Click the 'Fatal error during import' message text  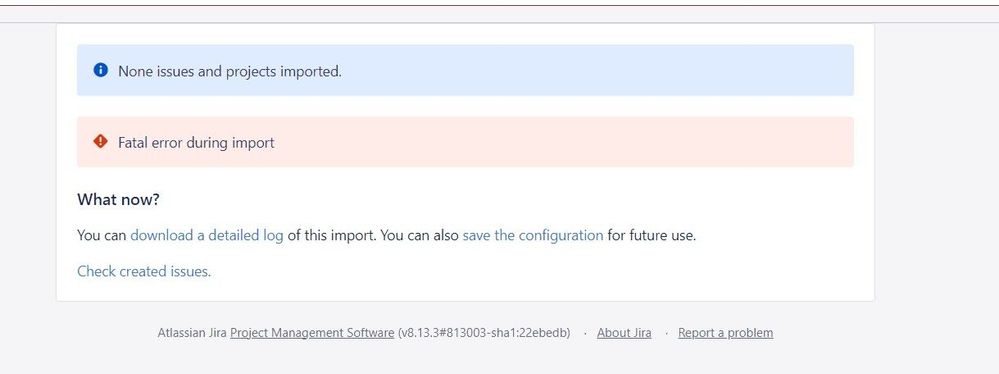click(196, 143)
